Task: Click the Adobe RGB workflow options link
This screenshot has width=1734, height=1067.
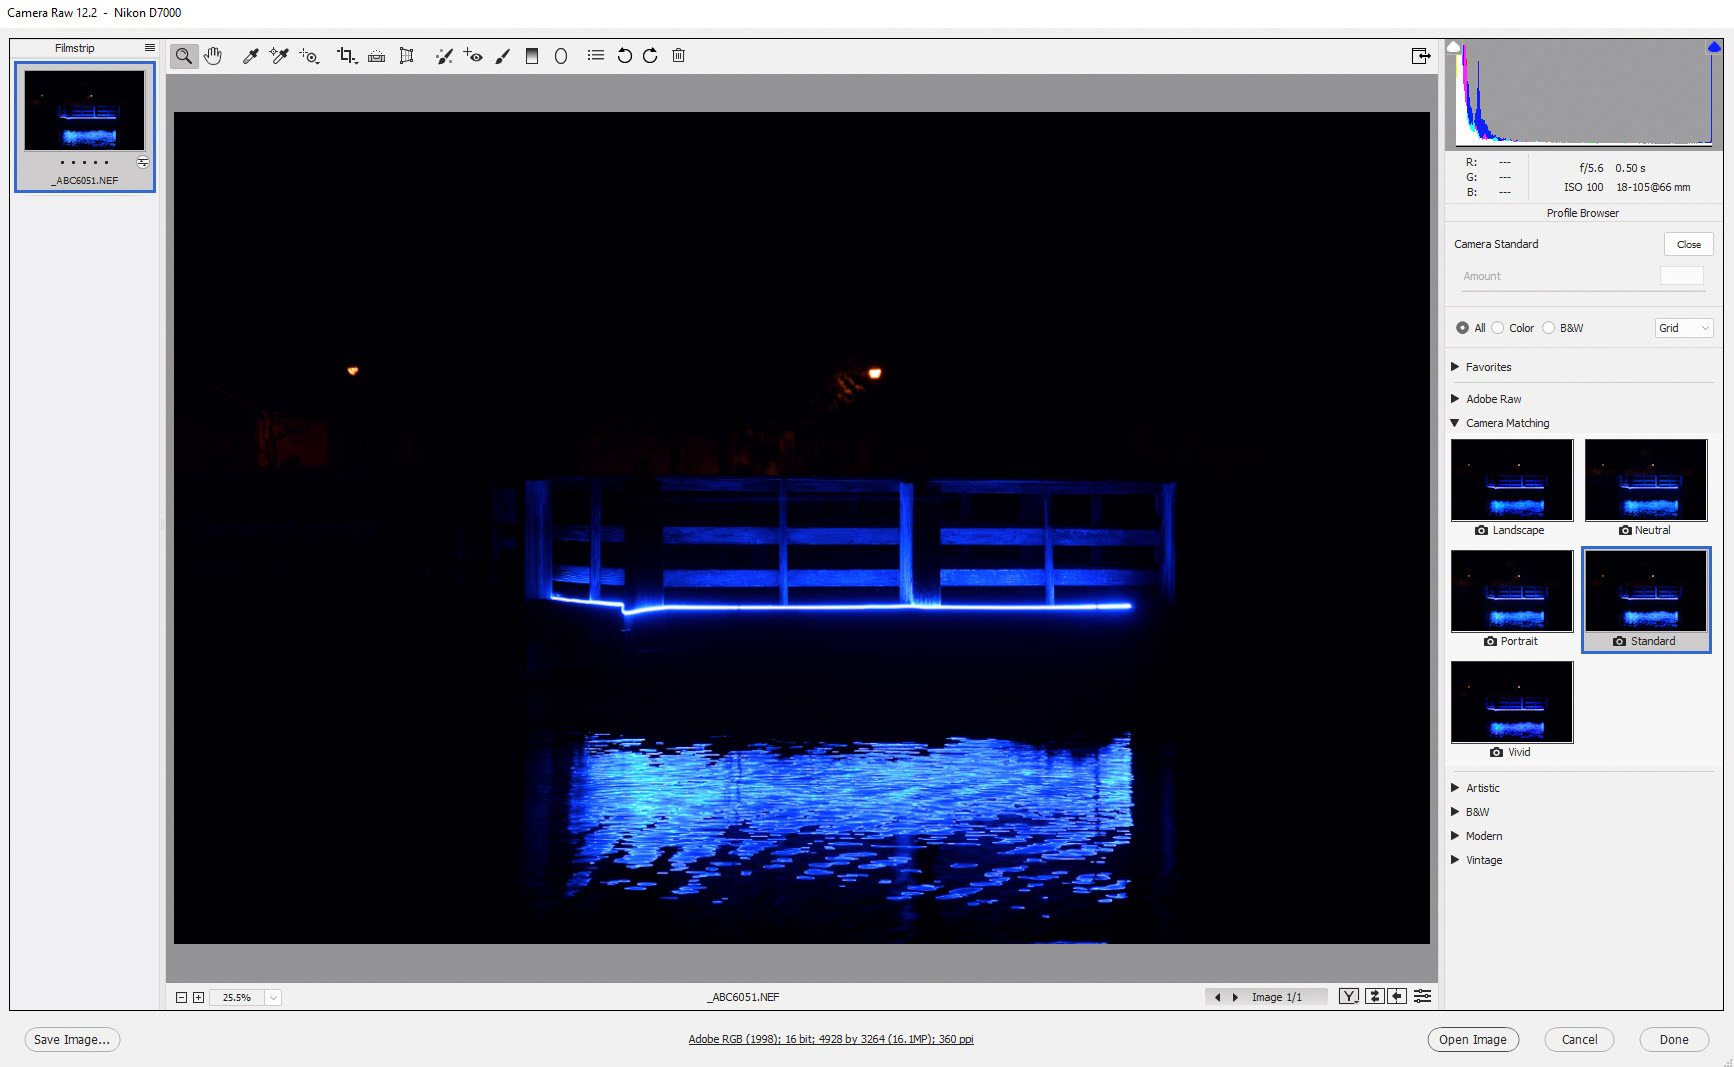Action: pos(831,1039)
